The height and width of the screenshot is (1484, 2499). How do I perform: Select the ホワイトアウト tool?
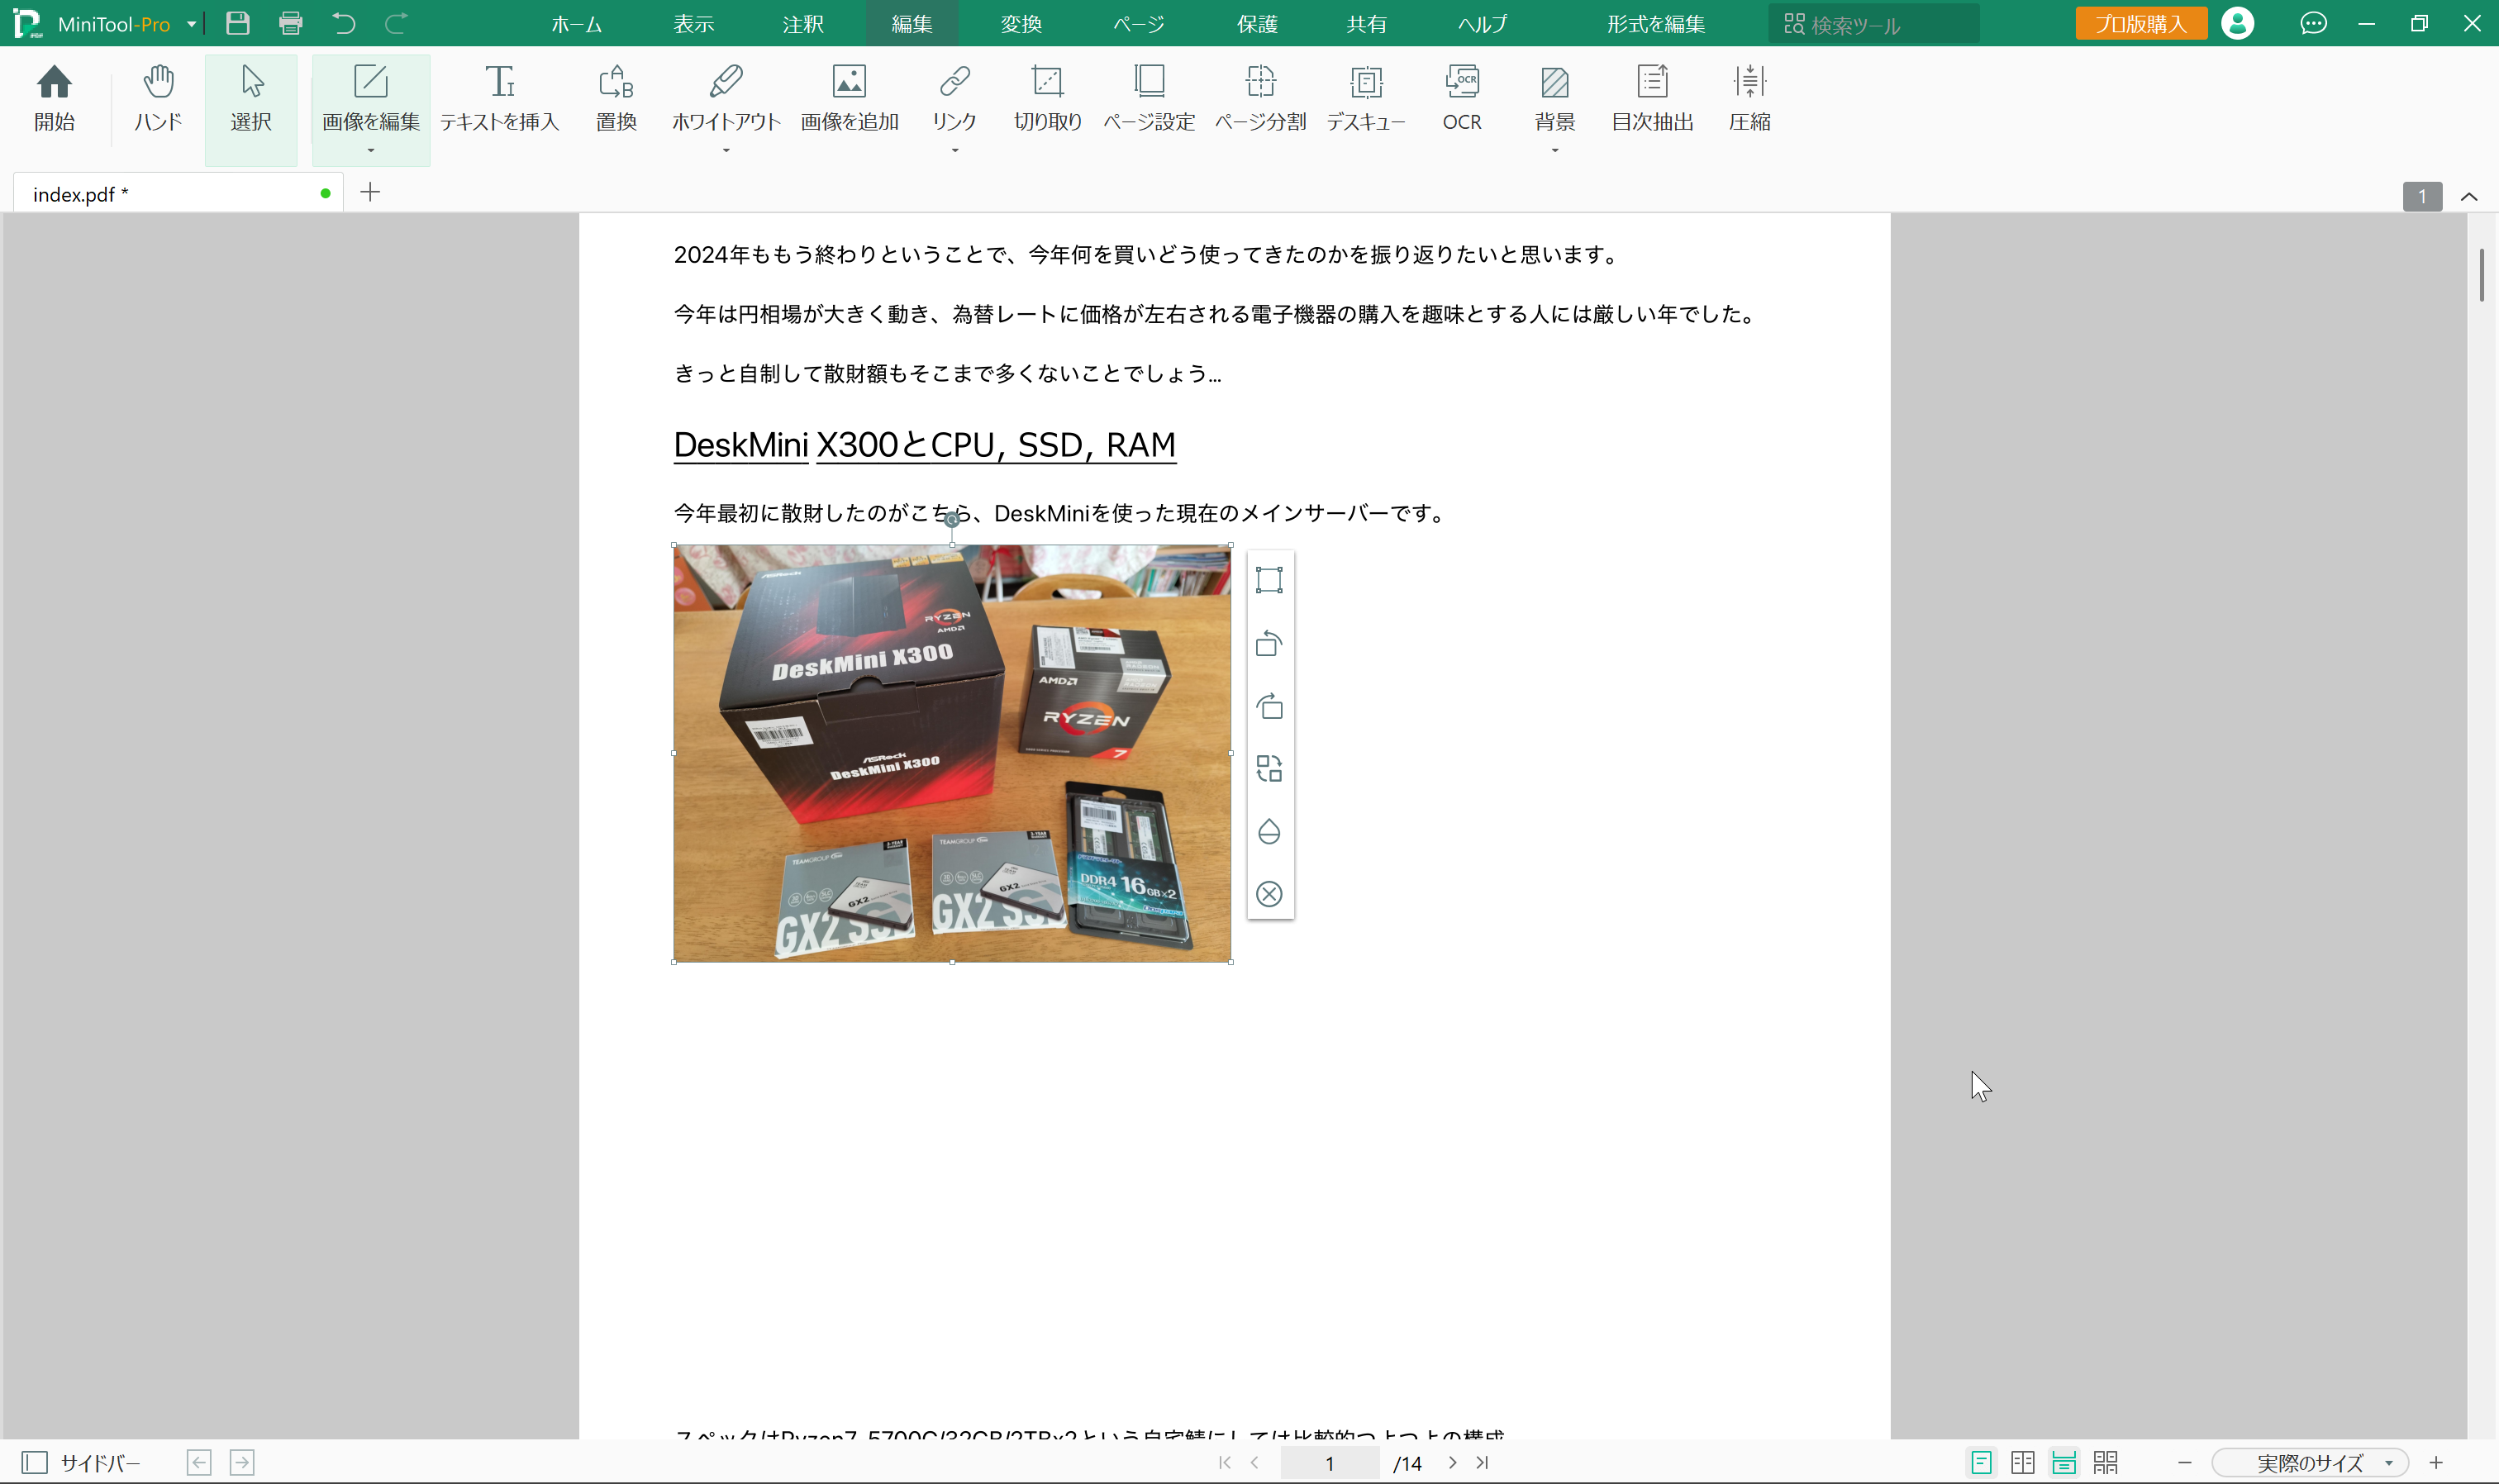pos(726,98)
